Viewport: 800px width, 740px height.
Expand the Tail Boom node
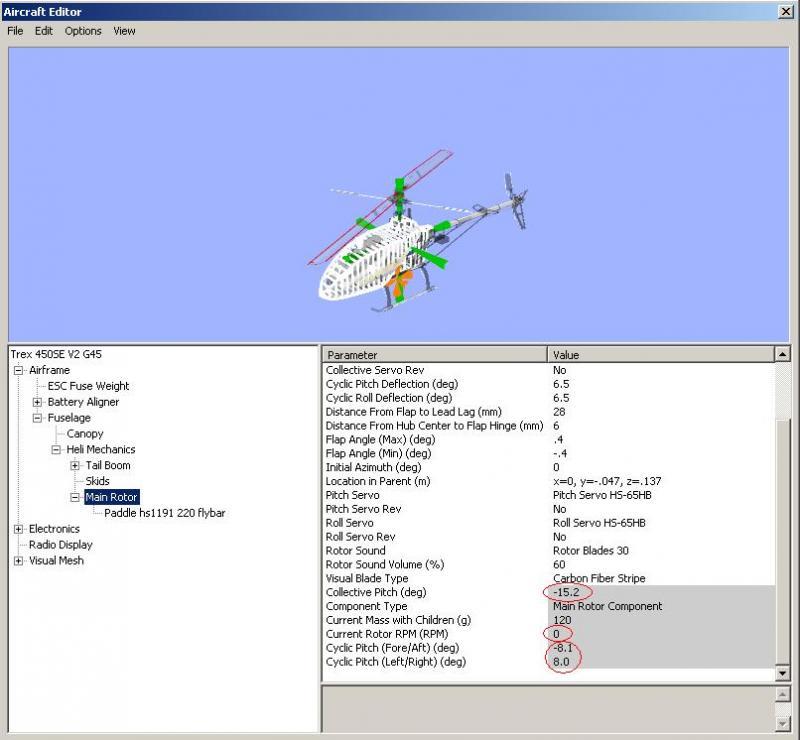(75, 465)
